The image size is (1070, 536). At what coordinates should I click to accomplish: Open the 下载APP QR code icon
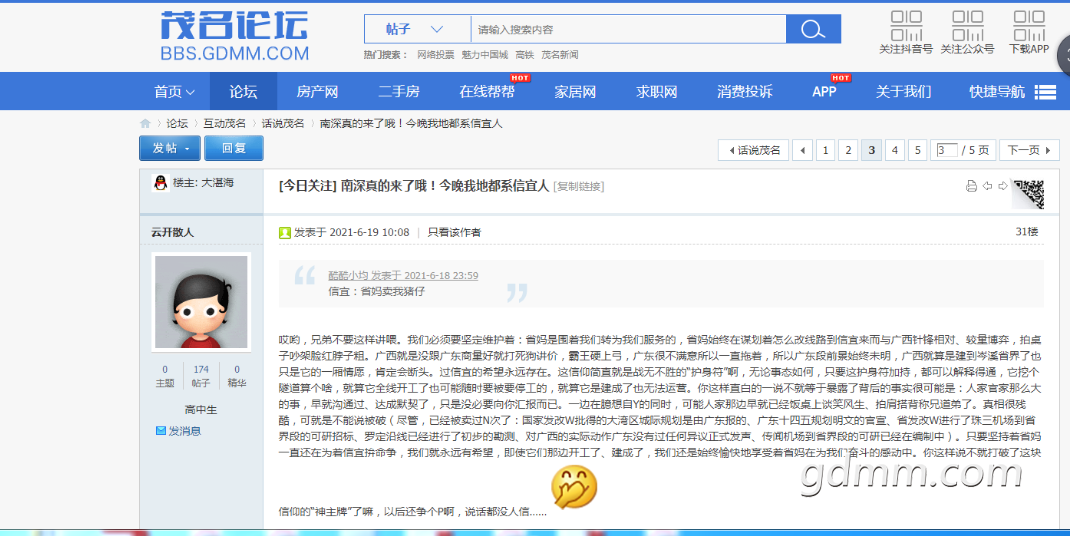[x=1028, y=25]
